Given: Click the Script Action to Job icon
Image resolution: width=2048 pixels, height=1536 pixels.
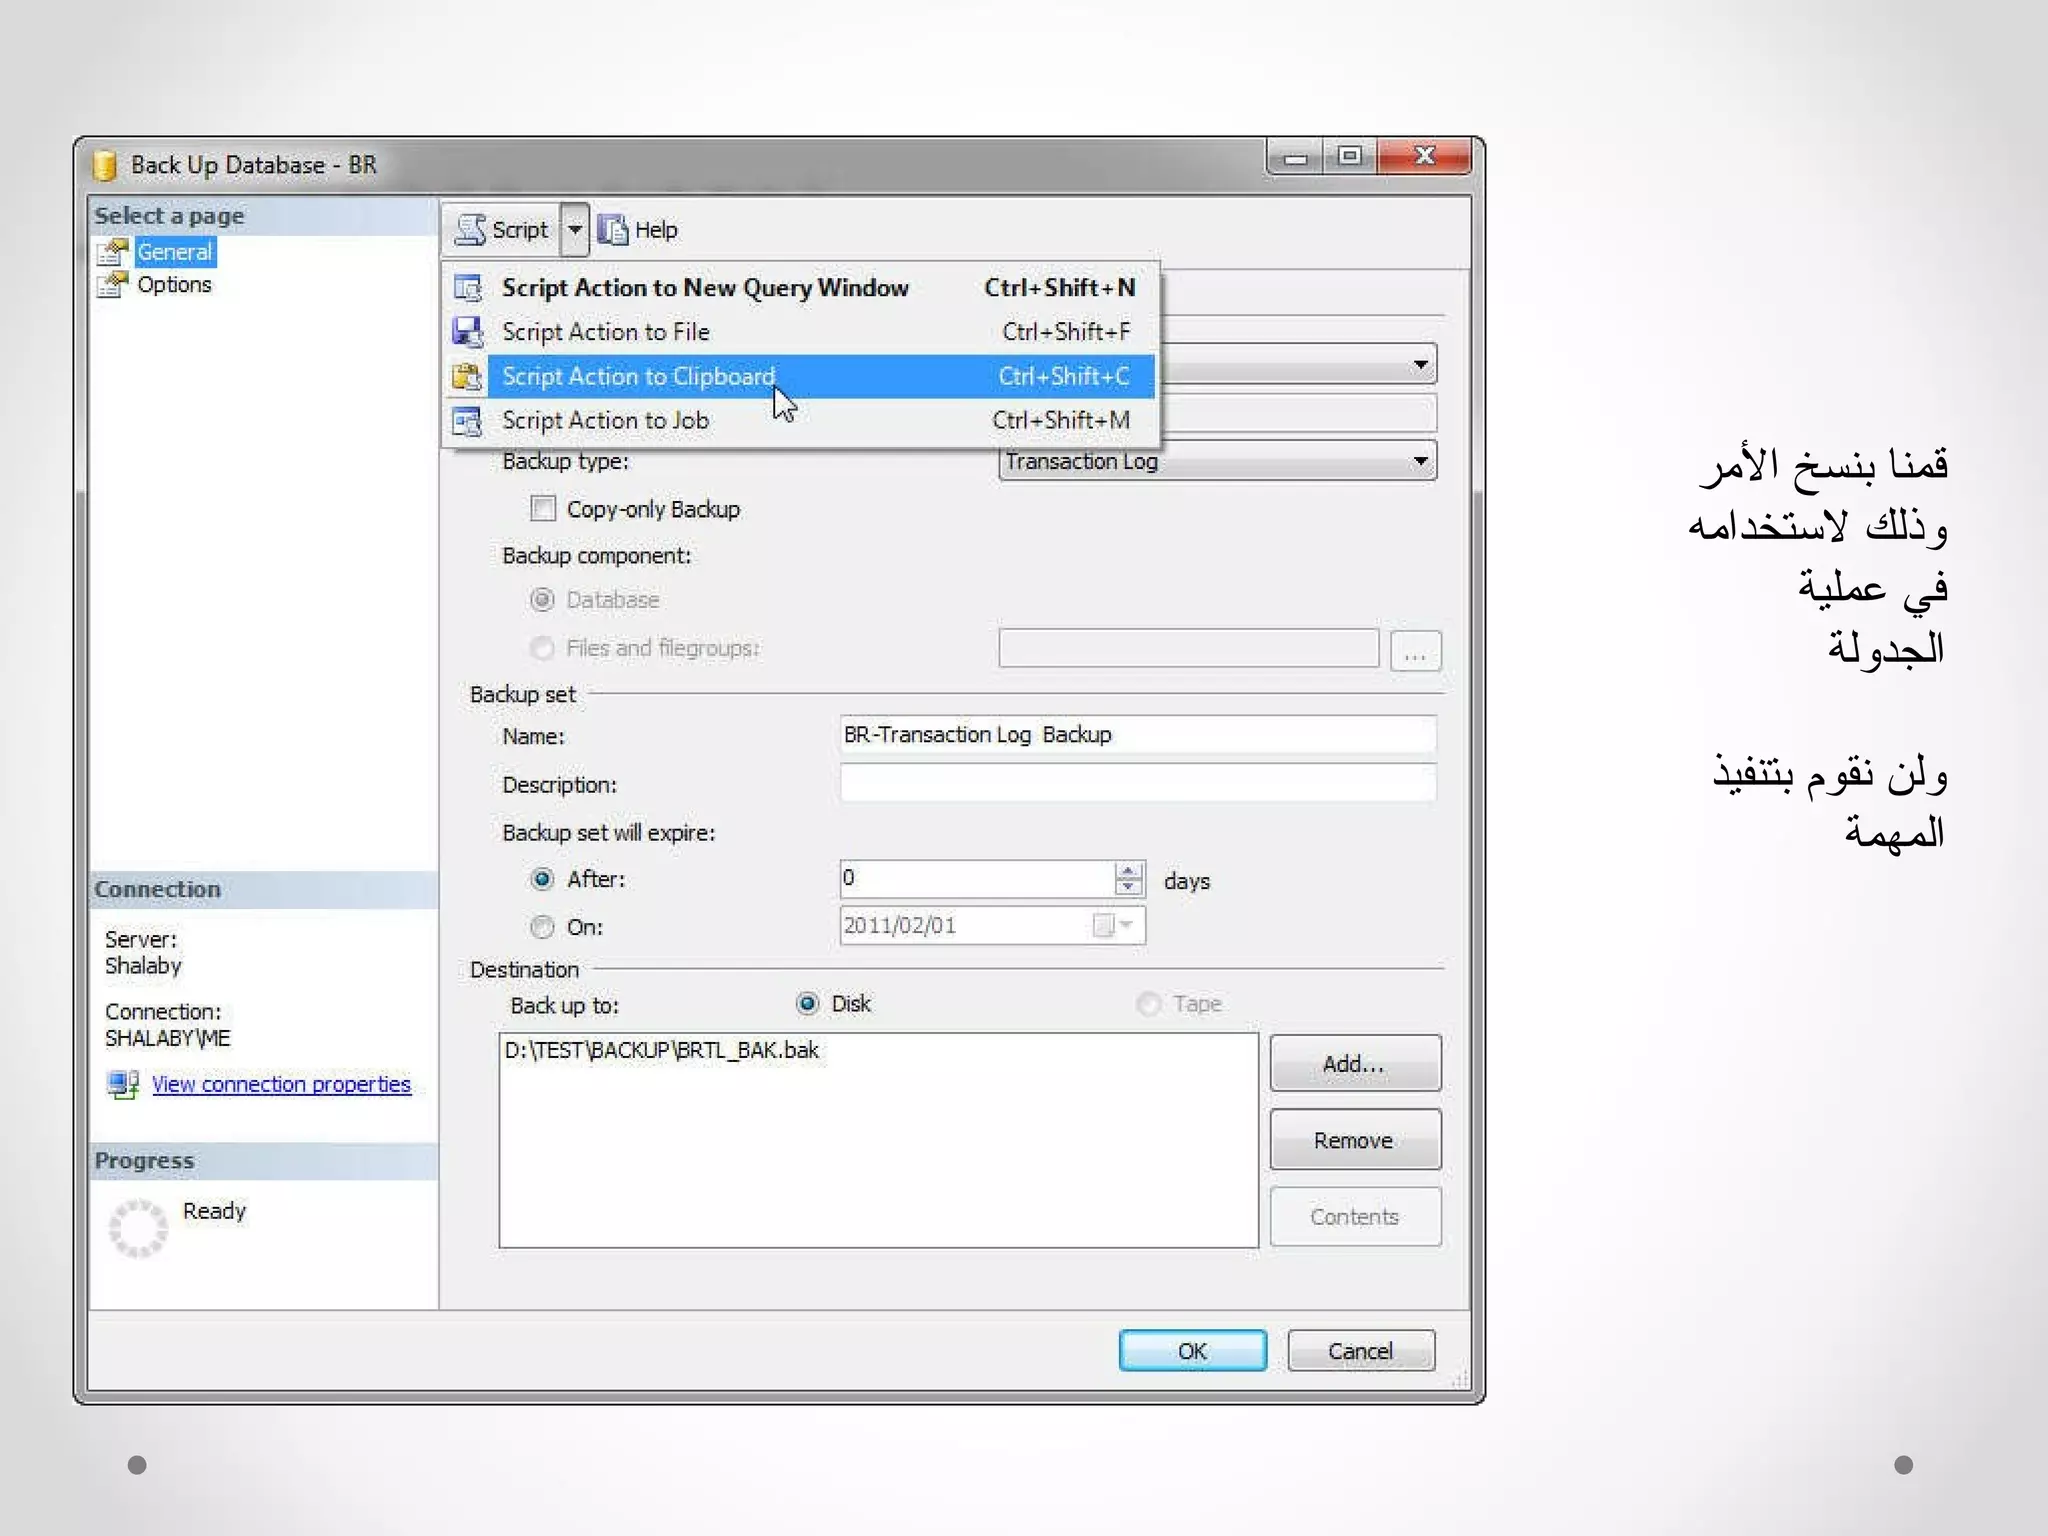Looking at the screenshot, I should click(467, 421).
